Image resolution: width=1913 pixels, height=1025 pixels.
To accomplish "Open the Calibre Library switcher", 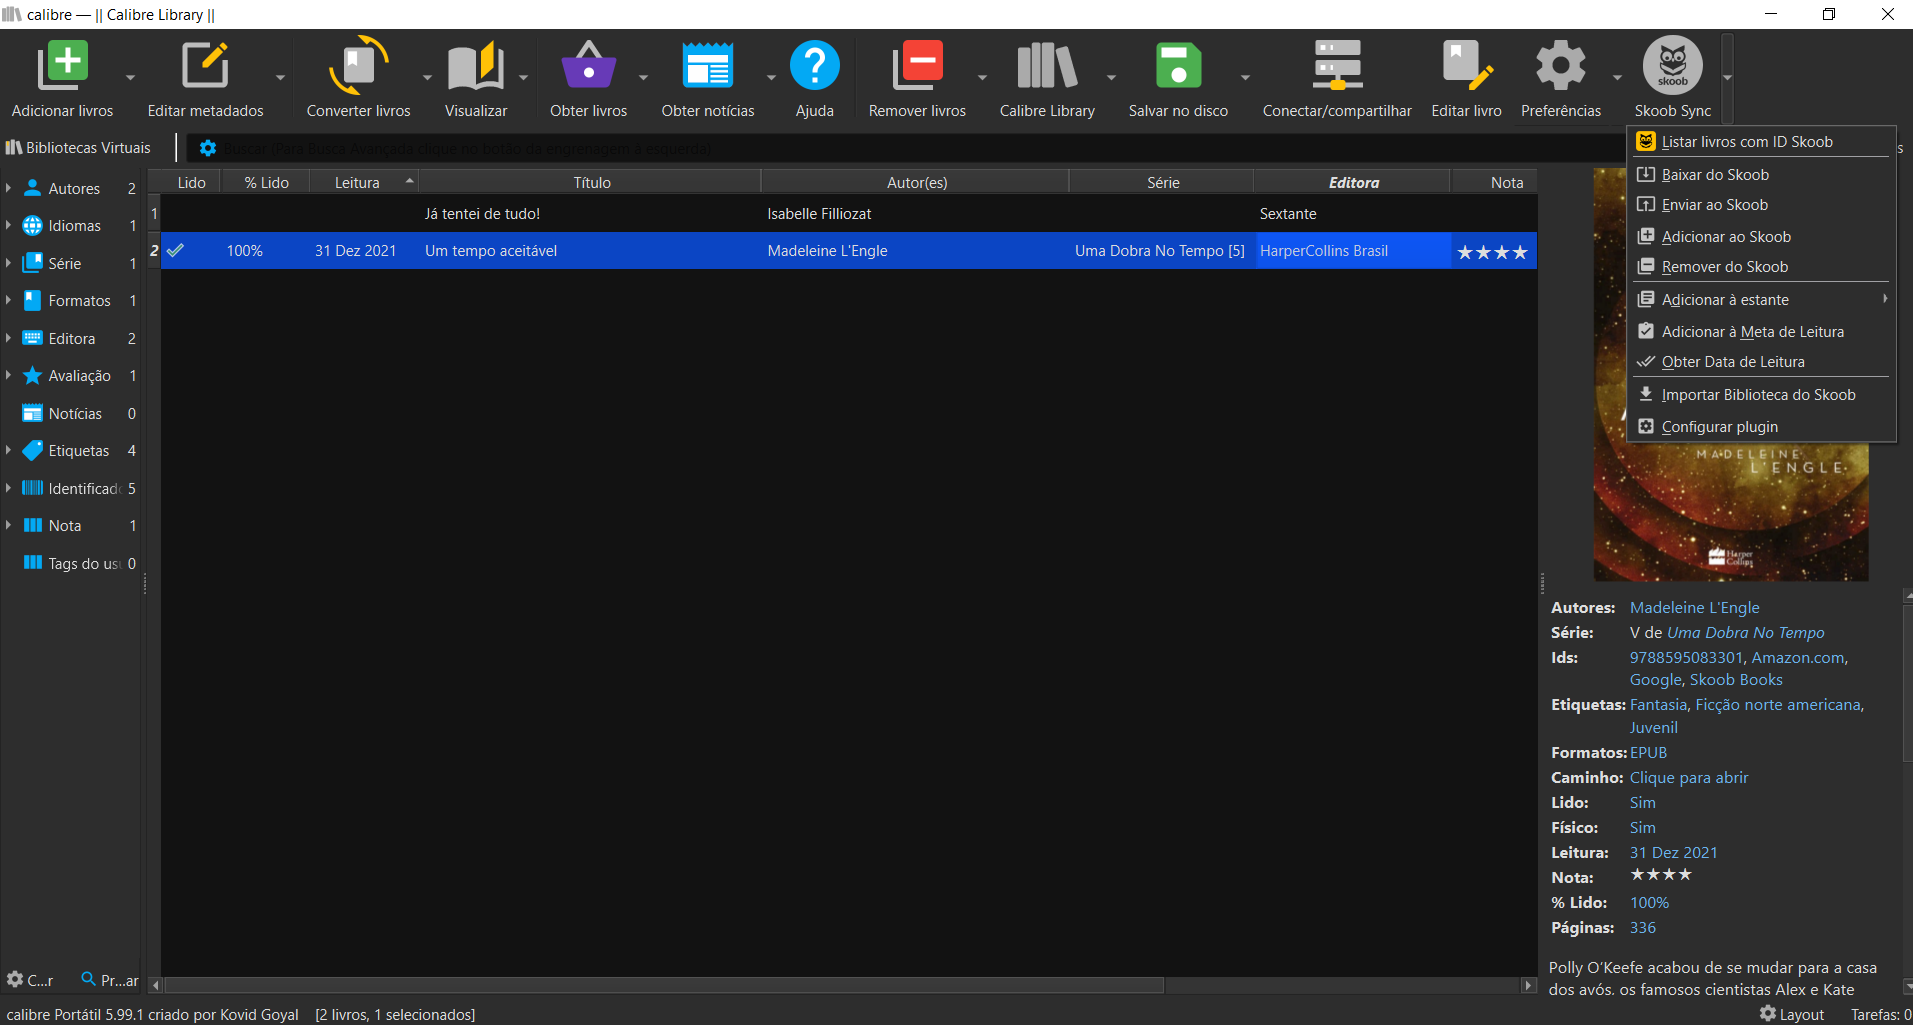I will [1047, 66].
